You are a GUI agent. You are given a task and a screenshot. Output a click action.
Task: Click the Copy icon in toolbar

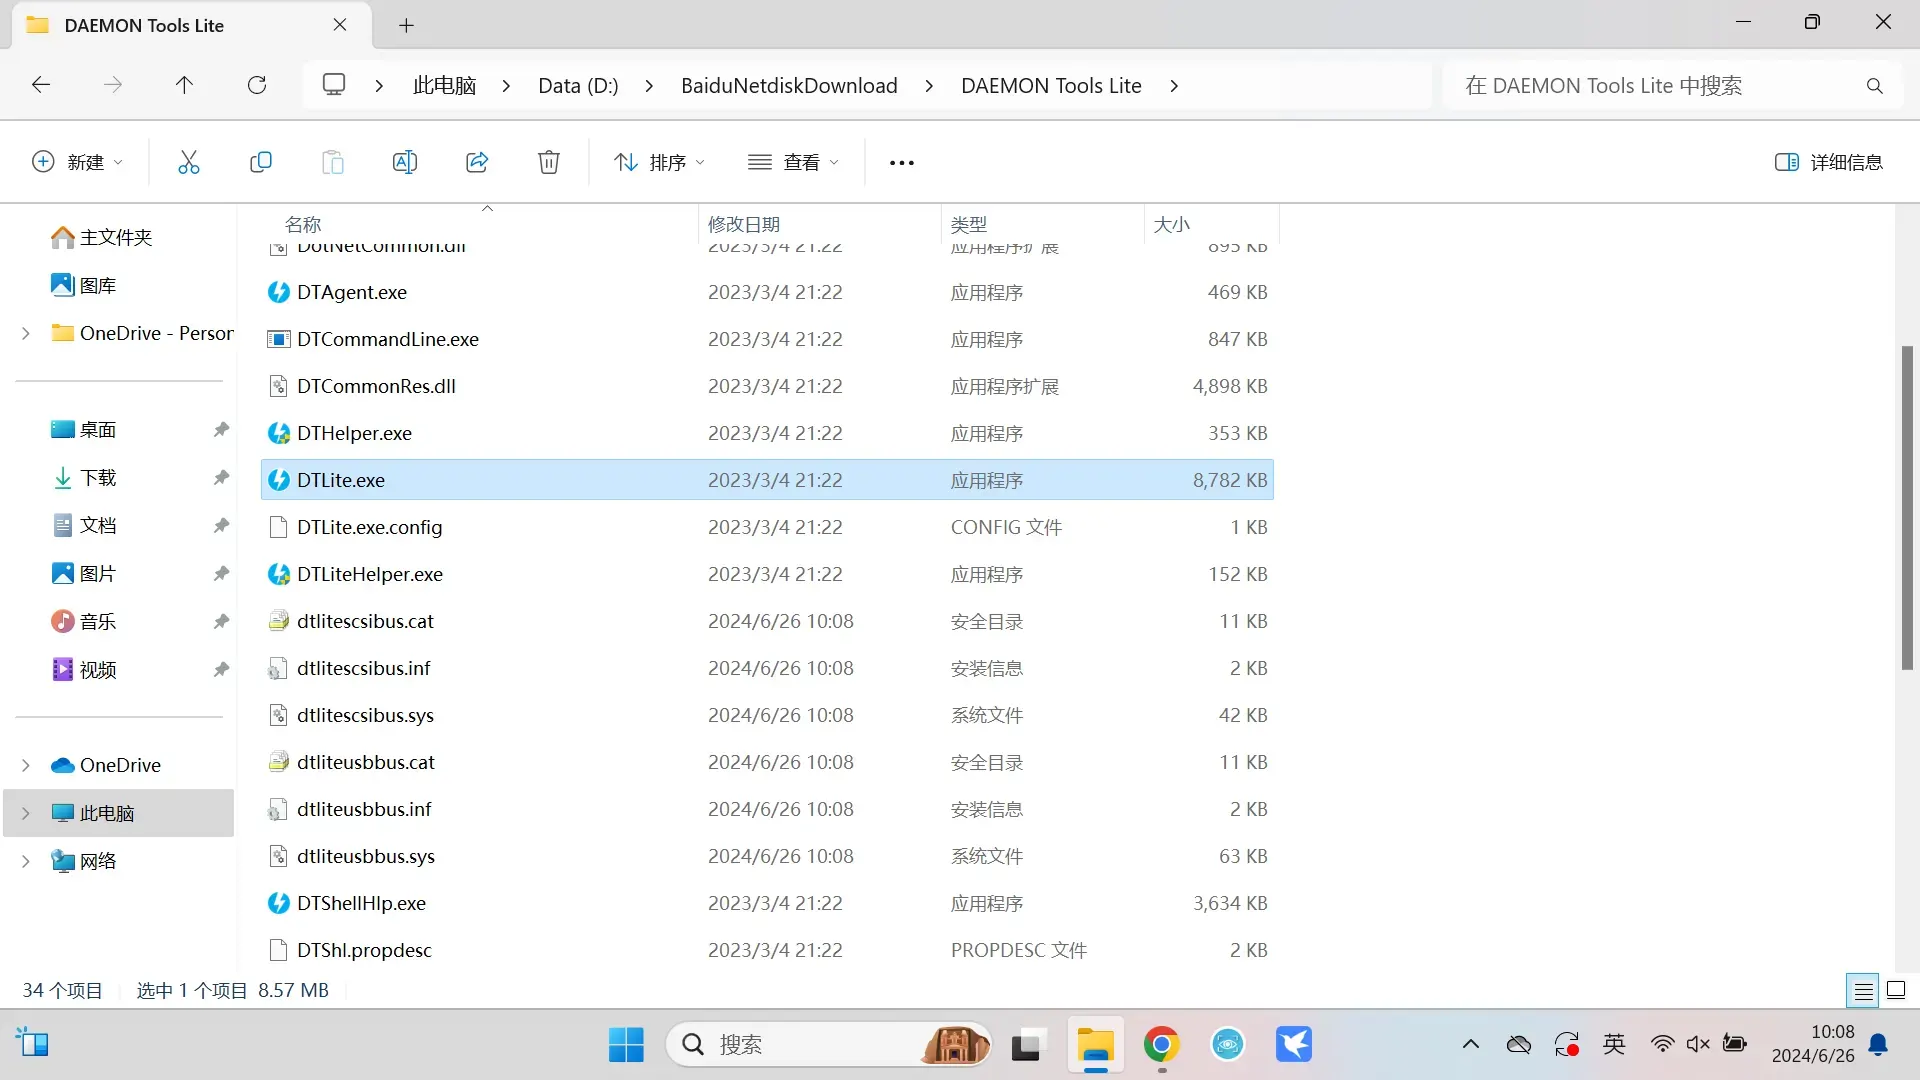click(x=260, y=162)
